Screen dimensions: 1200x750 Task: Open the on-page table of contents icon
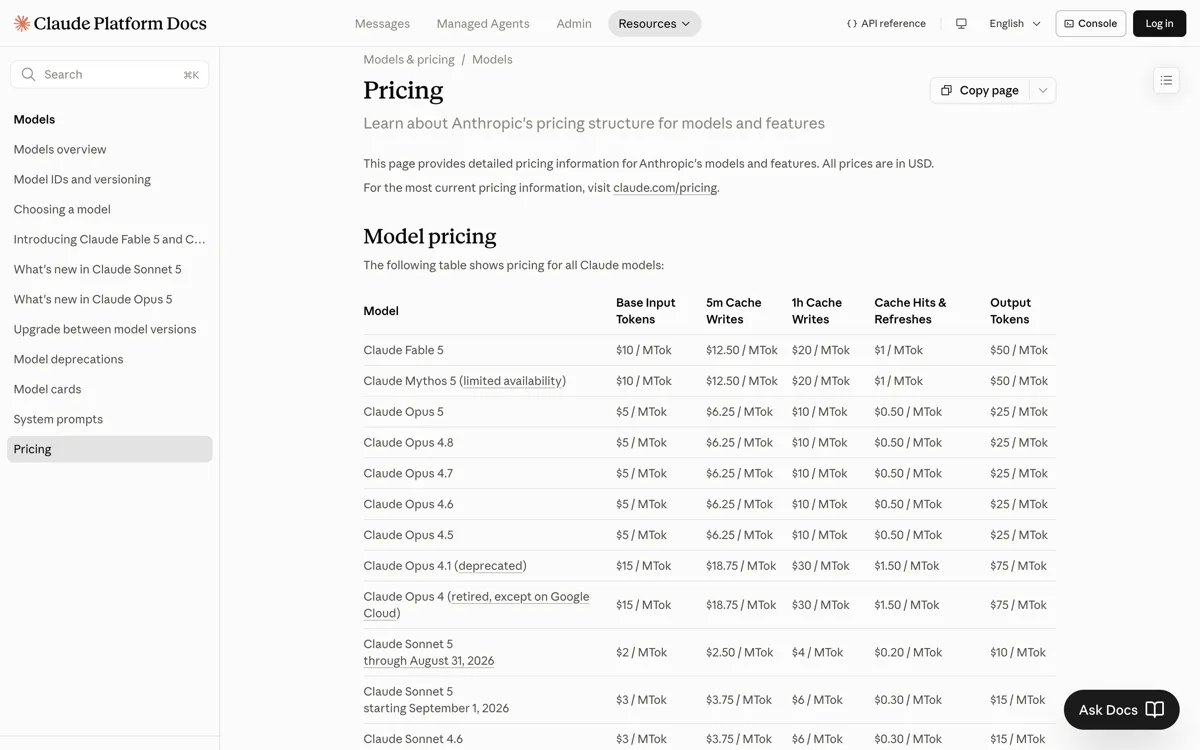coord(1166,80)
